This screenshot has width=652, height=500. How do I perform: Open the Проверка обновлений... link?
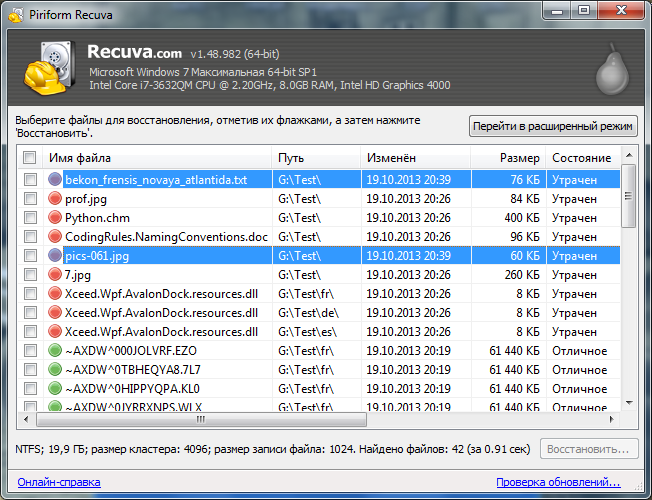pyautogui.click(x=558, y=482)
